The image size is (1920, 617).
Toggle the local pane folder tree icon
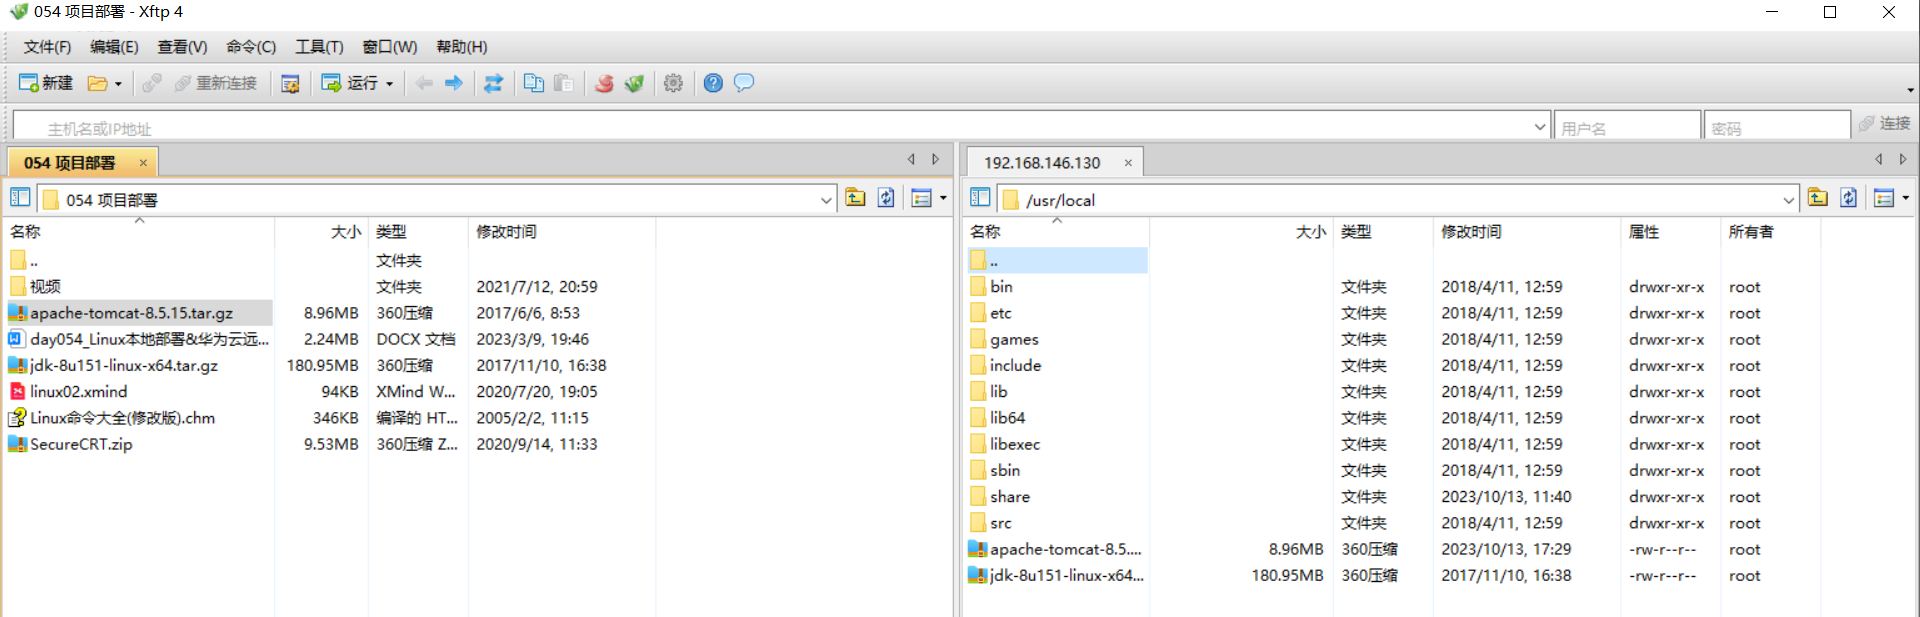[x=20, y=197]
